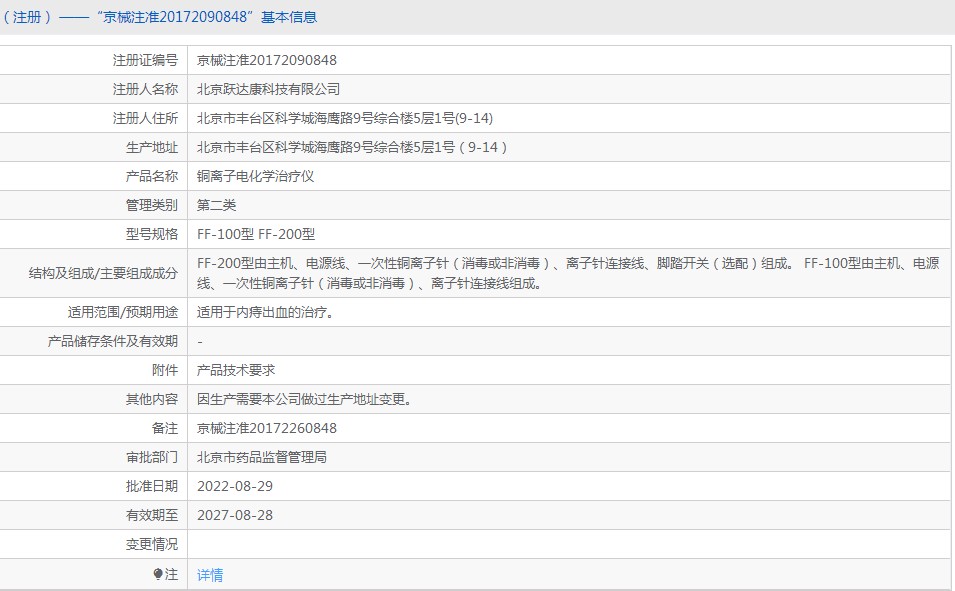
Task: Click the 附件 label
Action: coord(164,370)
